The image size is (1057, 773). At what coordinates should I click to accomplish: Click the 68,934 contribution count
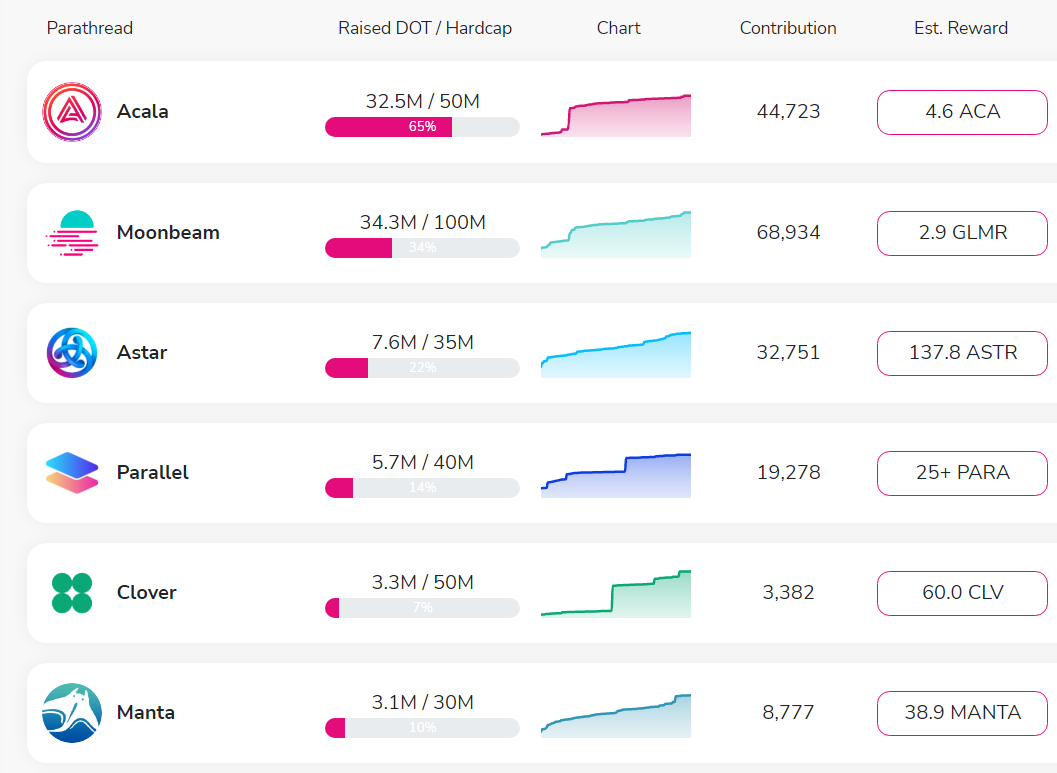(x=788, y=233)
